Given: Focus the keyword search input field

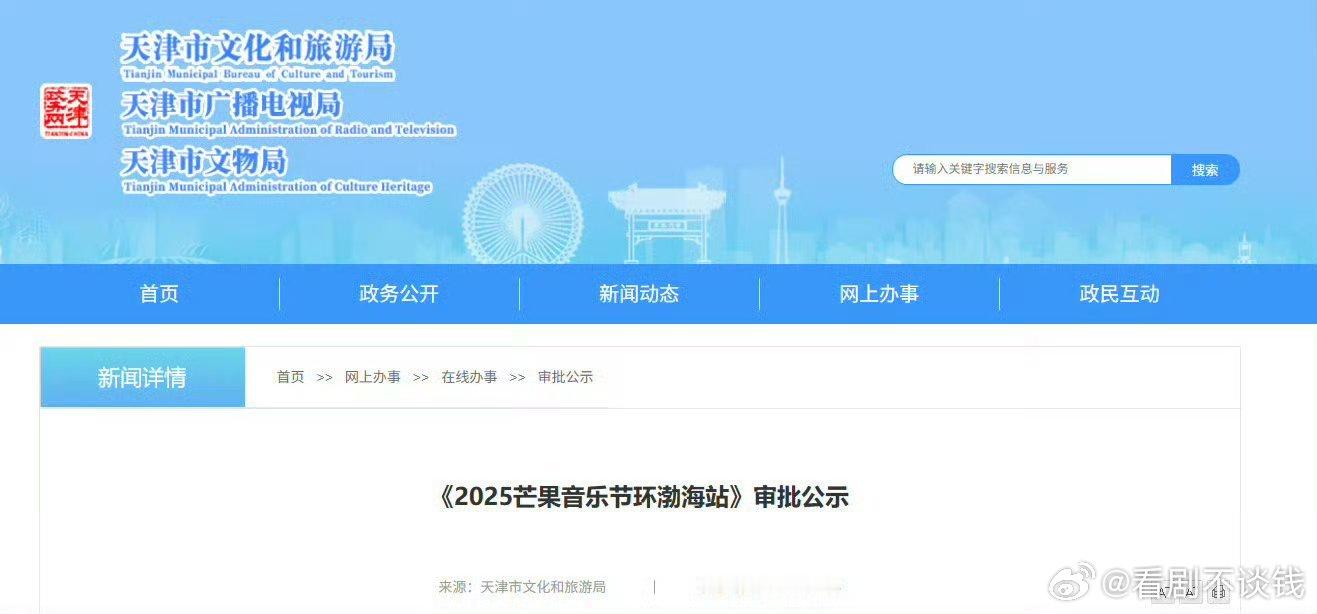Looking at the screenshot, I should 1032,170.
